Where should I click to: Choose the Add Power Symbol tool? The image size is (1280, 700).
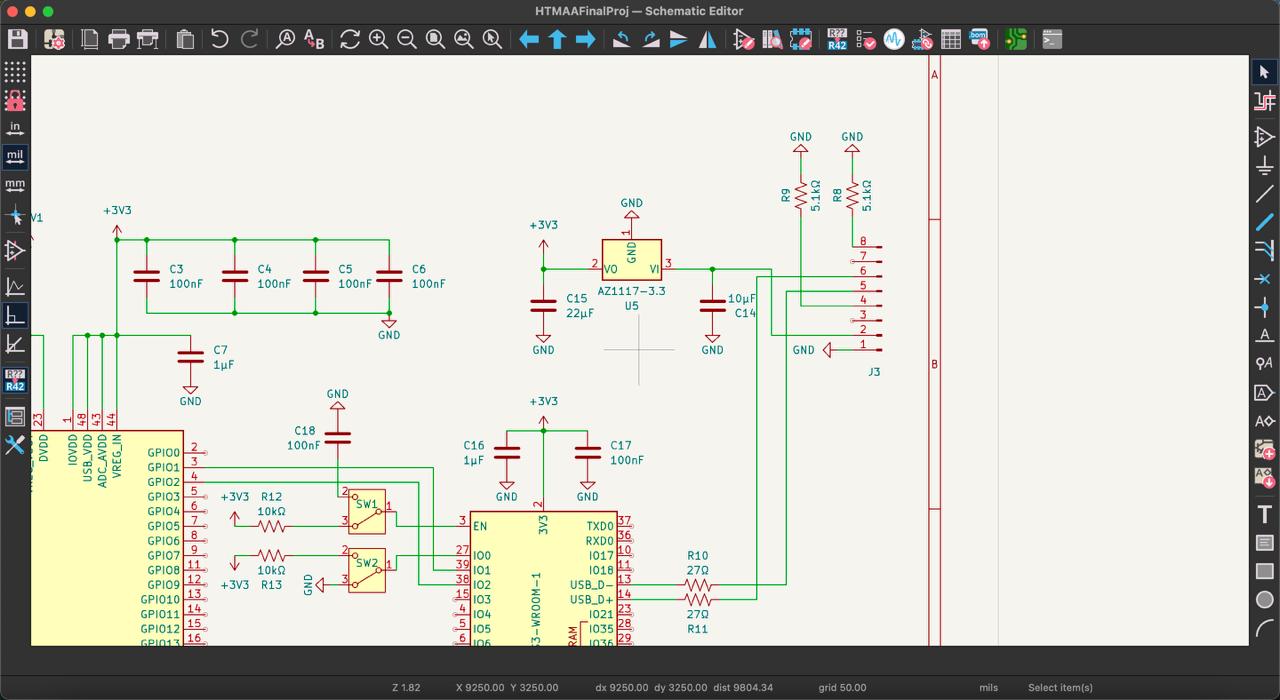pyautogui.click(x=1264, y=164)
